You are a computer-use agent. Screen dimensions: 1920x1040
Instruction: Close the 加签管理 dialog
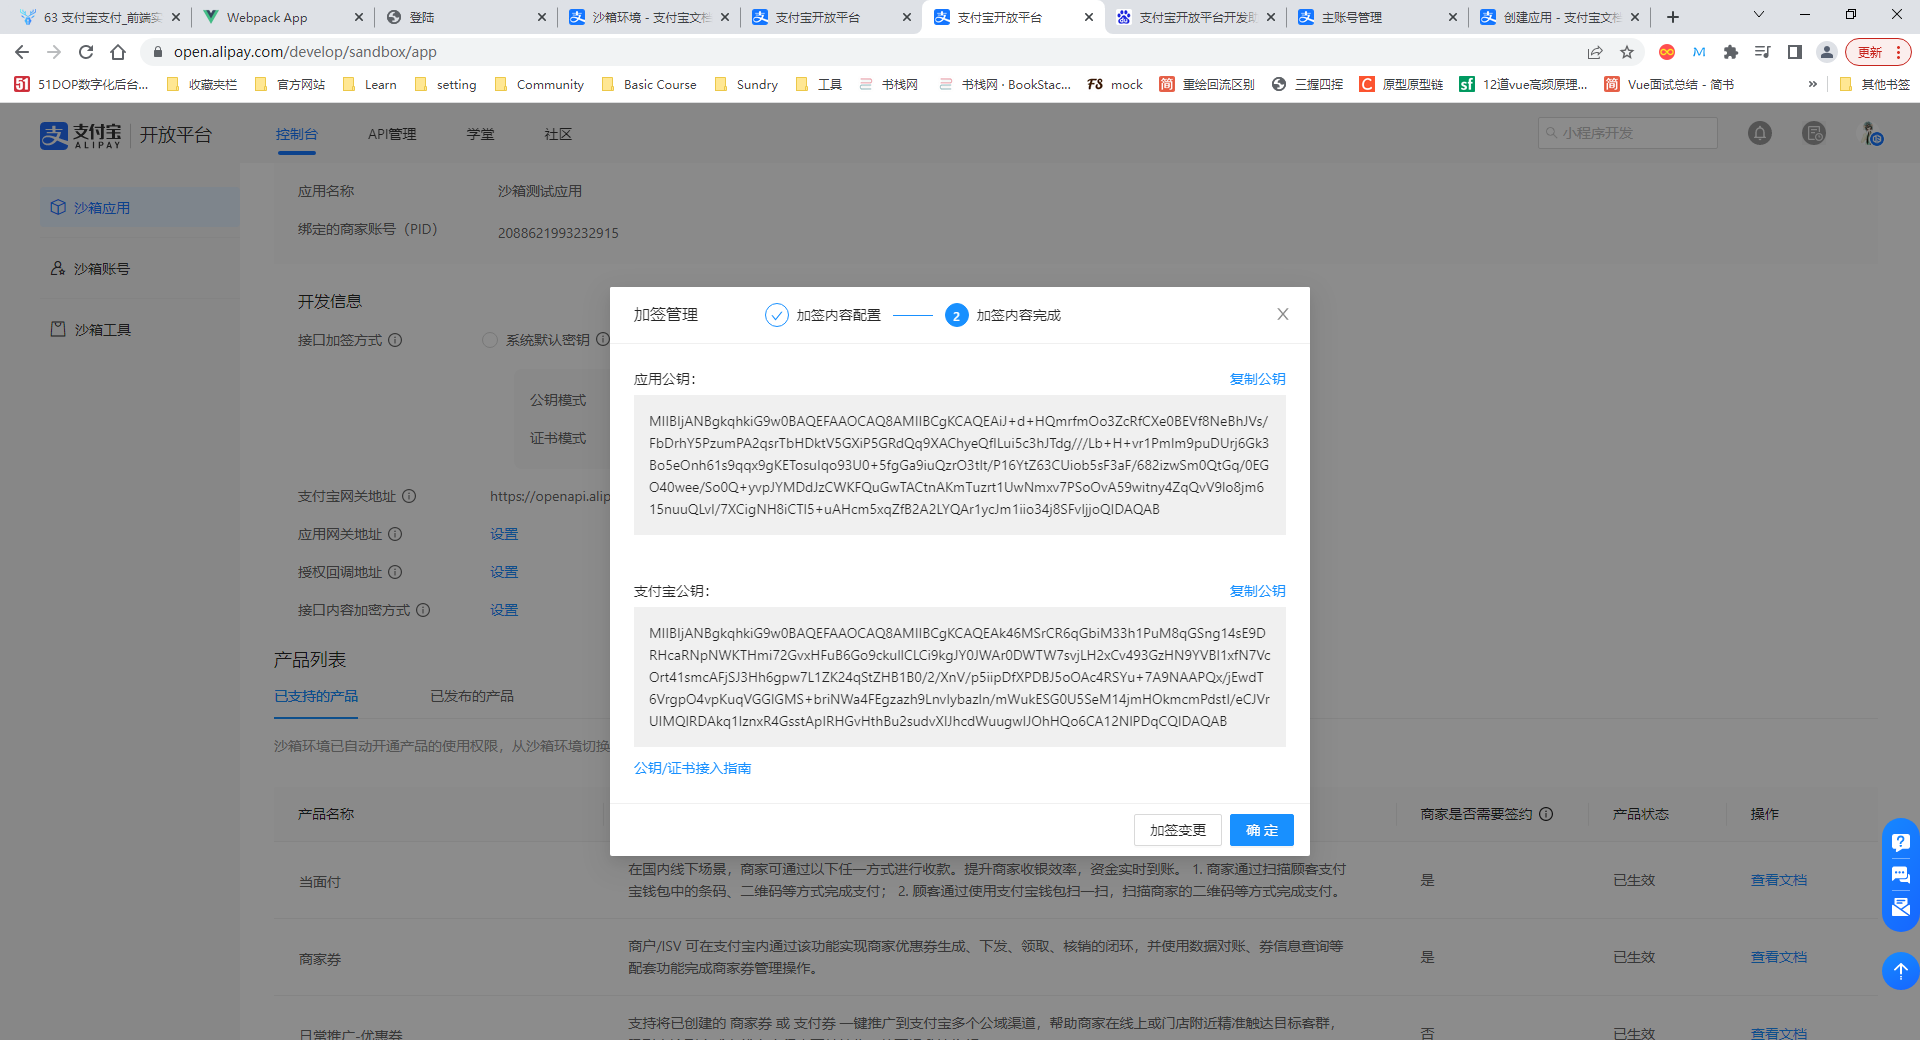(1283, 314)
